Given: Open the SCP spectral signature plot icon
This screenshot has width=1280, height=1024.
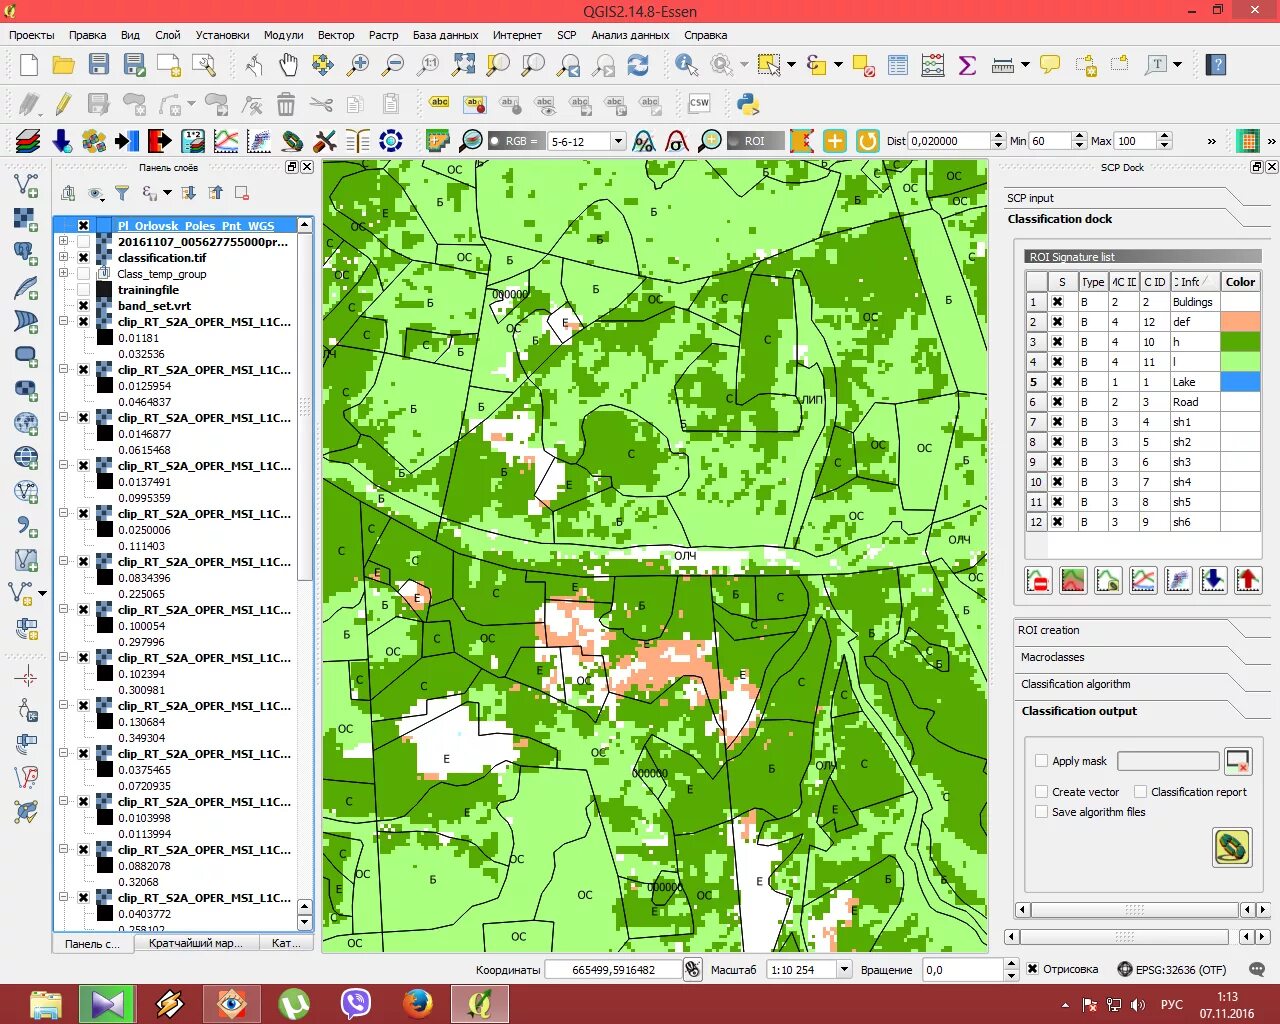Looking at the screenshot, I should 226,141.
